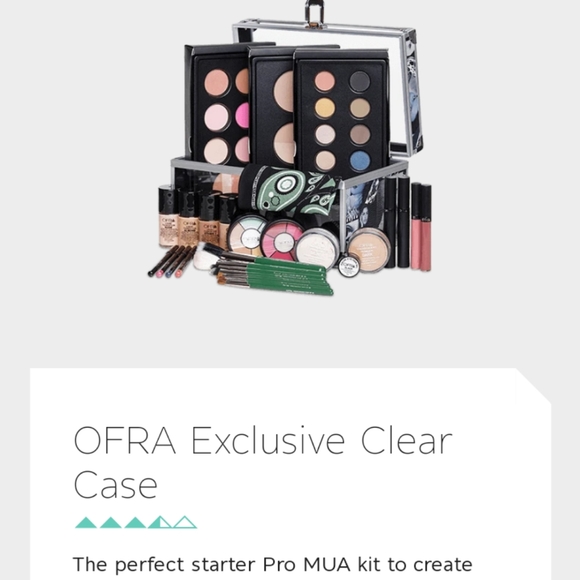The image size is (580, 580).
Task: Tap the eight-pan eyeshadow palette in product photo
Action: click(342, 112)
